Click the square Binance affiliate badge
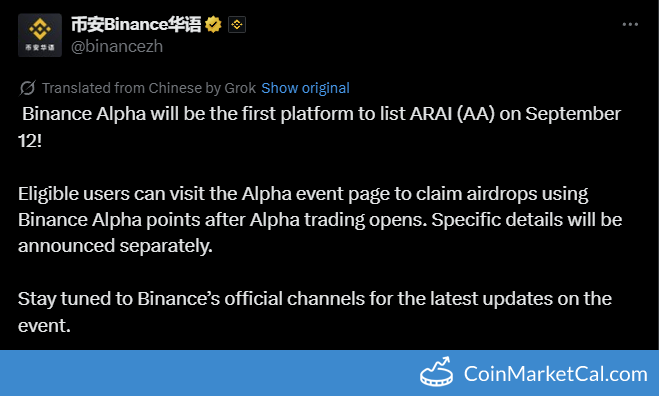The width and height of the screenshot is (659, 396). click(237, 25)
